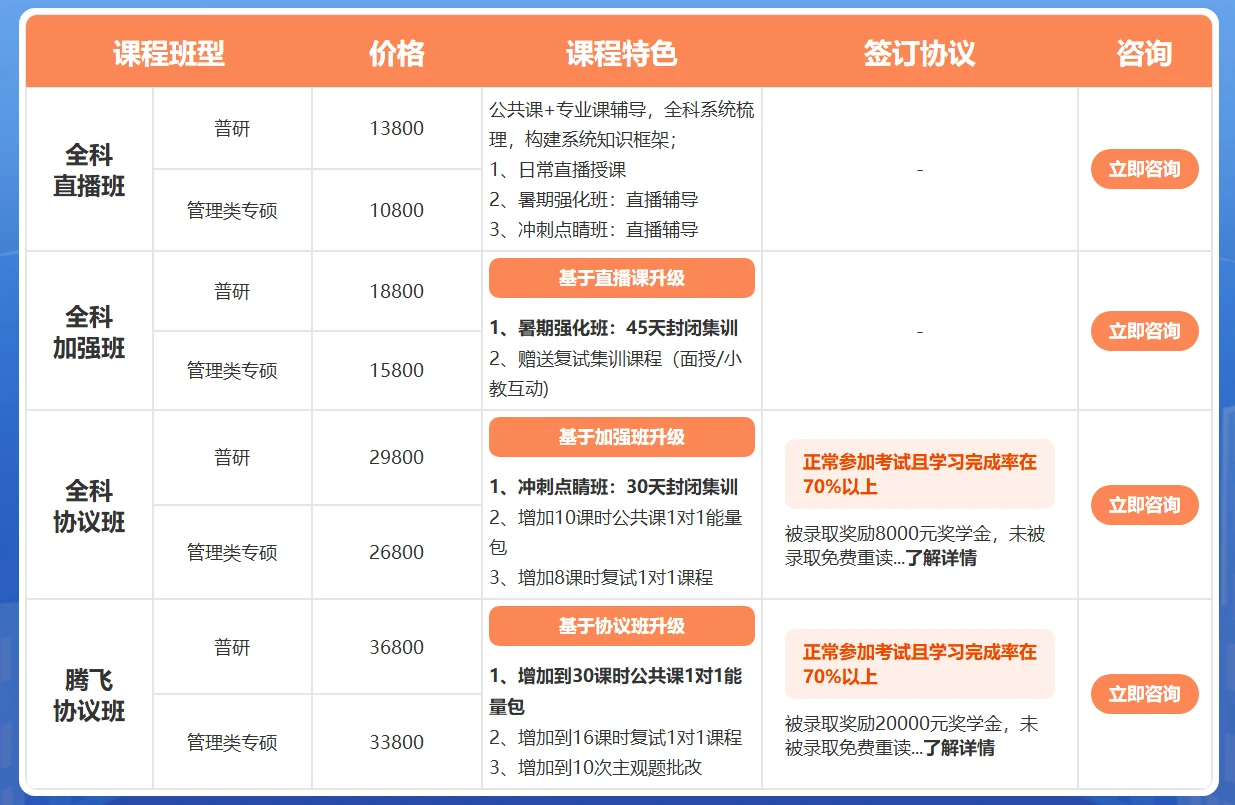Select the 全科直播班 class name

89,170
